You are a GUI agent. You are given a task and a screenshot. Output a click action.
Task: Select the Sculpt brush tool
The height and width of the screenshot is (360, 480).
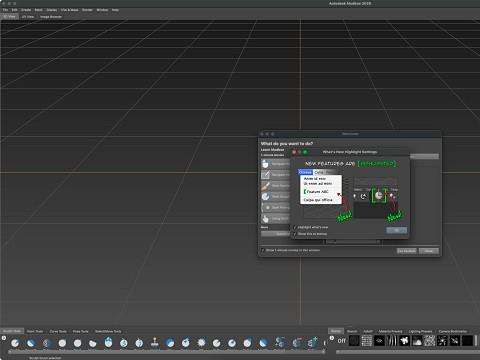coord(15,343)
